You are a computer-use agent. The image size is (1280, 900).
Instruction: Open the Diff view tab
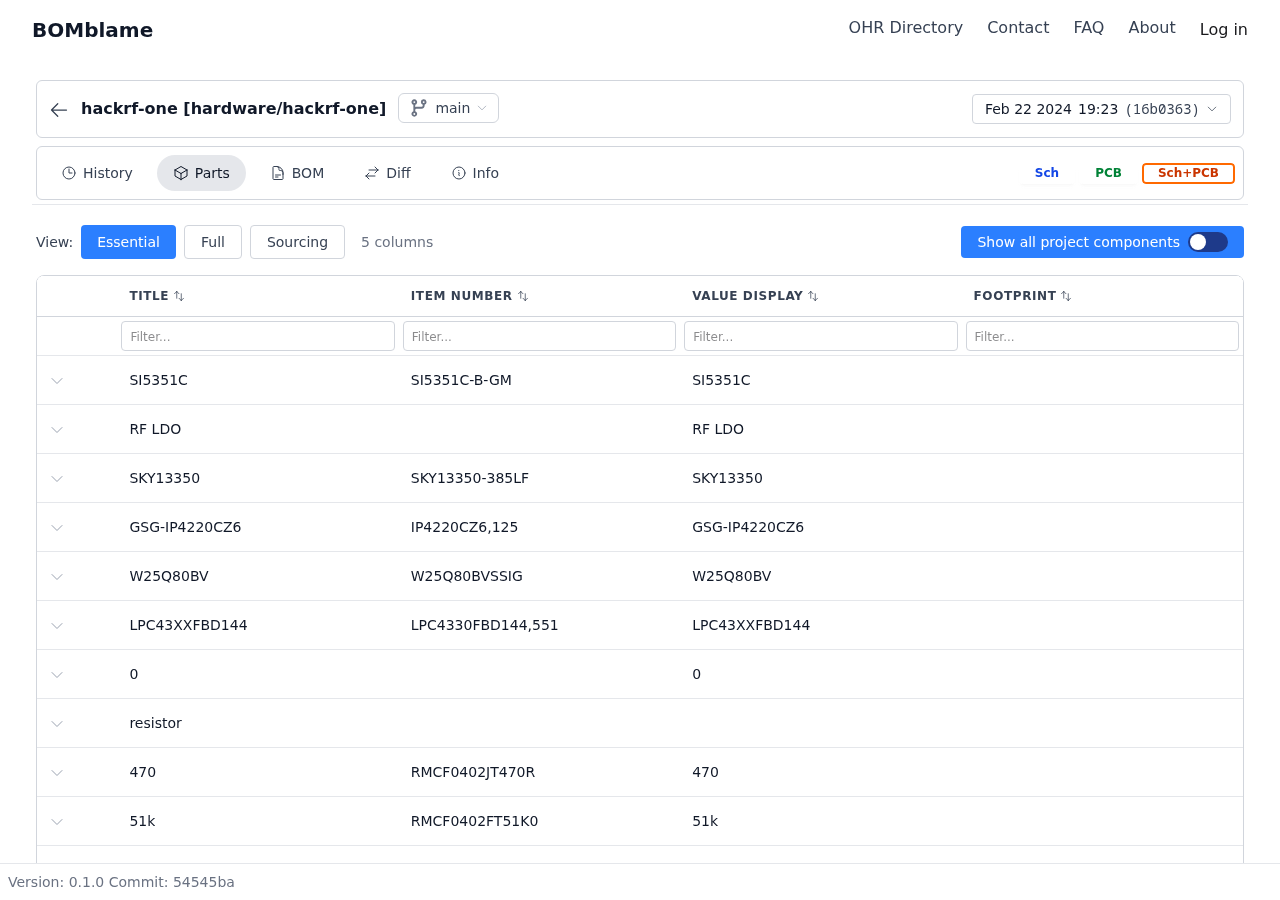click(x=387, y=173)
